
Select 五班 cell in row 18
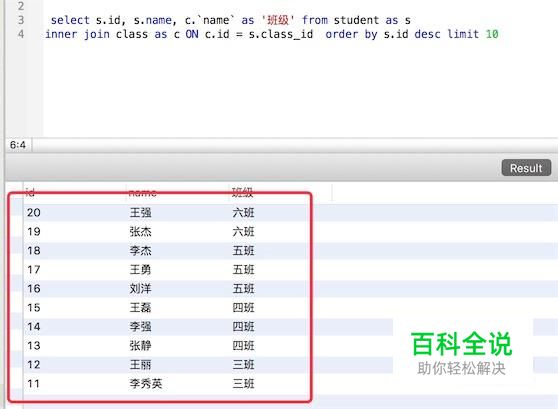pos(243,251)
